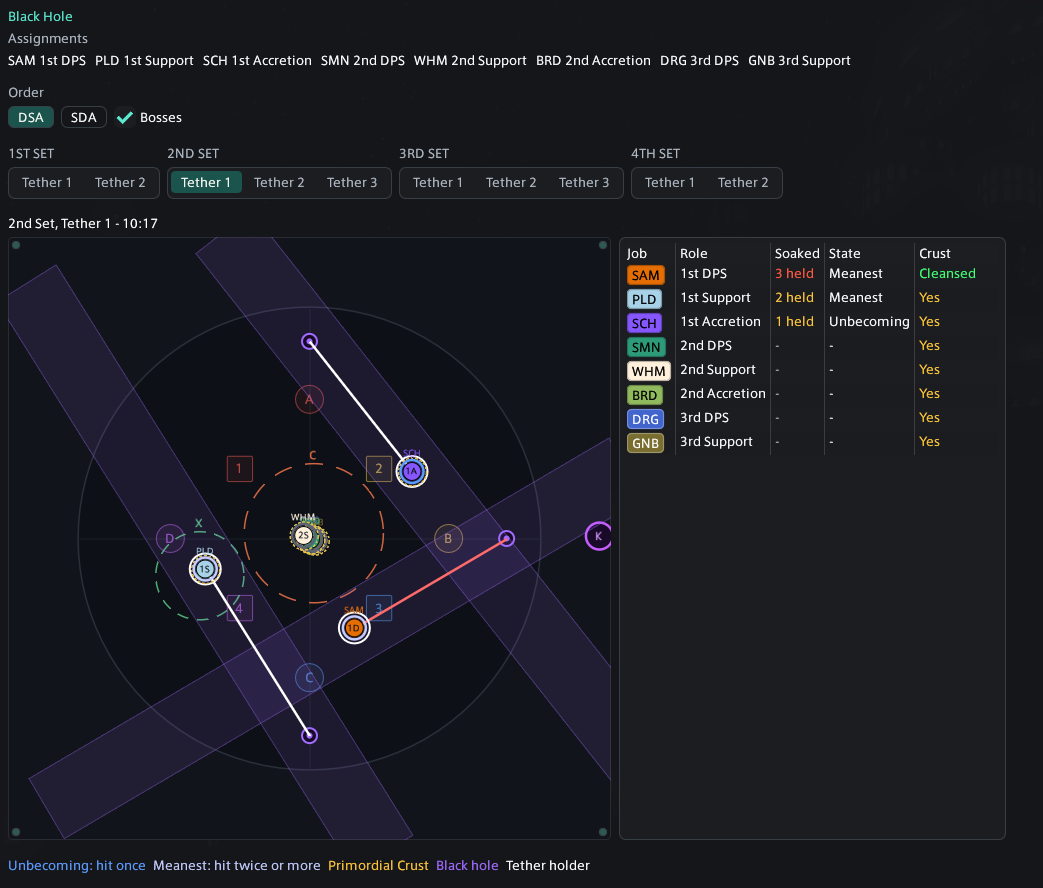
Task: Click the Crust column header
Action: coord(935,253)
